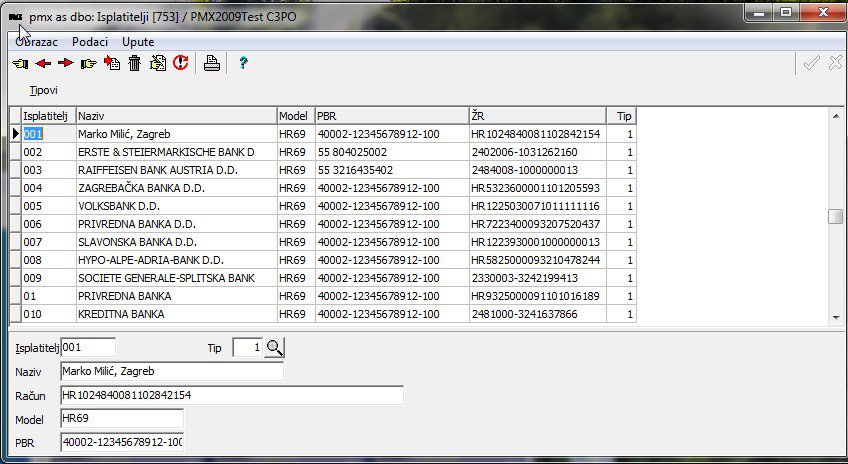Focus the Račun input field
Image resolution: width=848 pixels, height=464 pixels.
(x=232, y=395)
